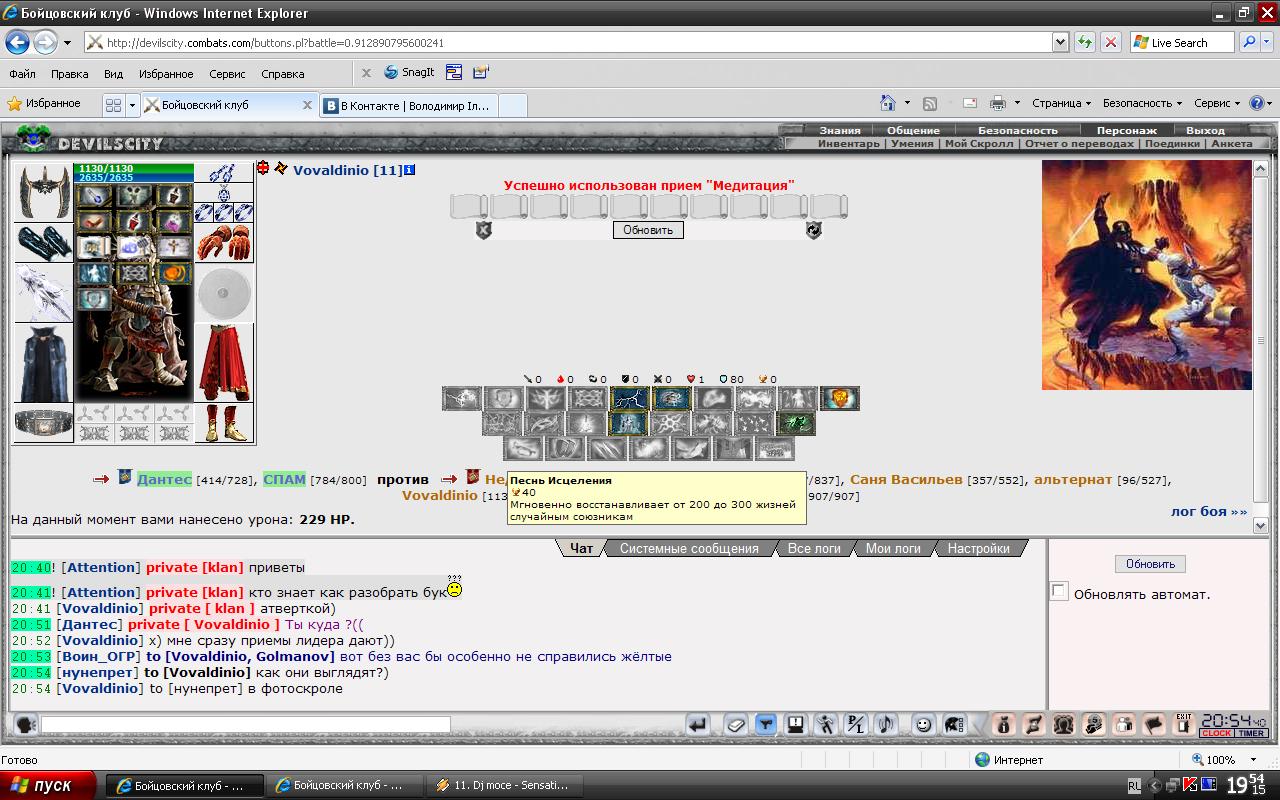The width and height of the screenshot is (1280, 800).
Task: Click the round grey shield slot
Action: [224, 293]
